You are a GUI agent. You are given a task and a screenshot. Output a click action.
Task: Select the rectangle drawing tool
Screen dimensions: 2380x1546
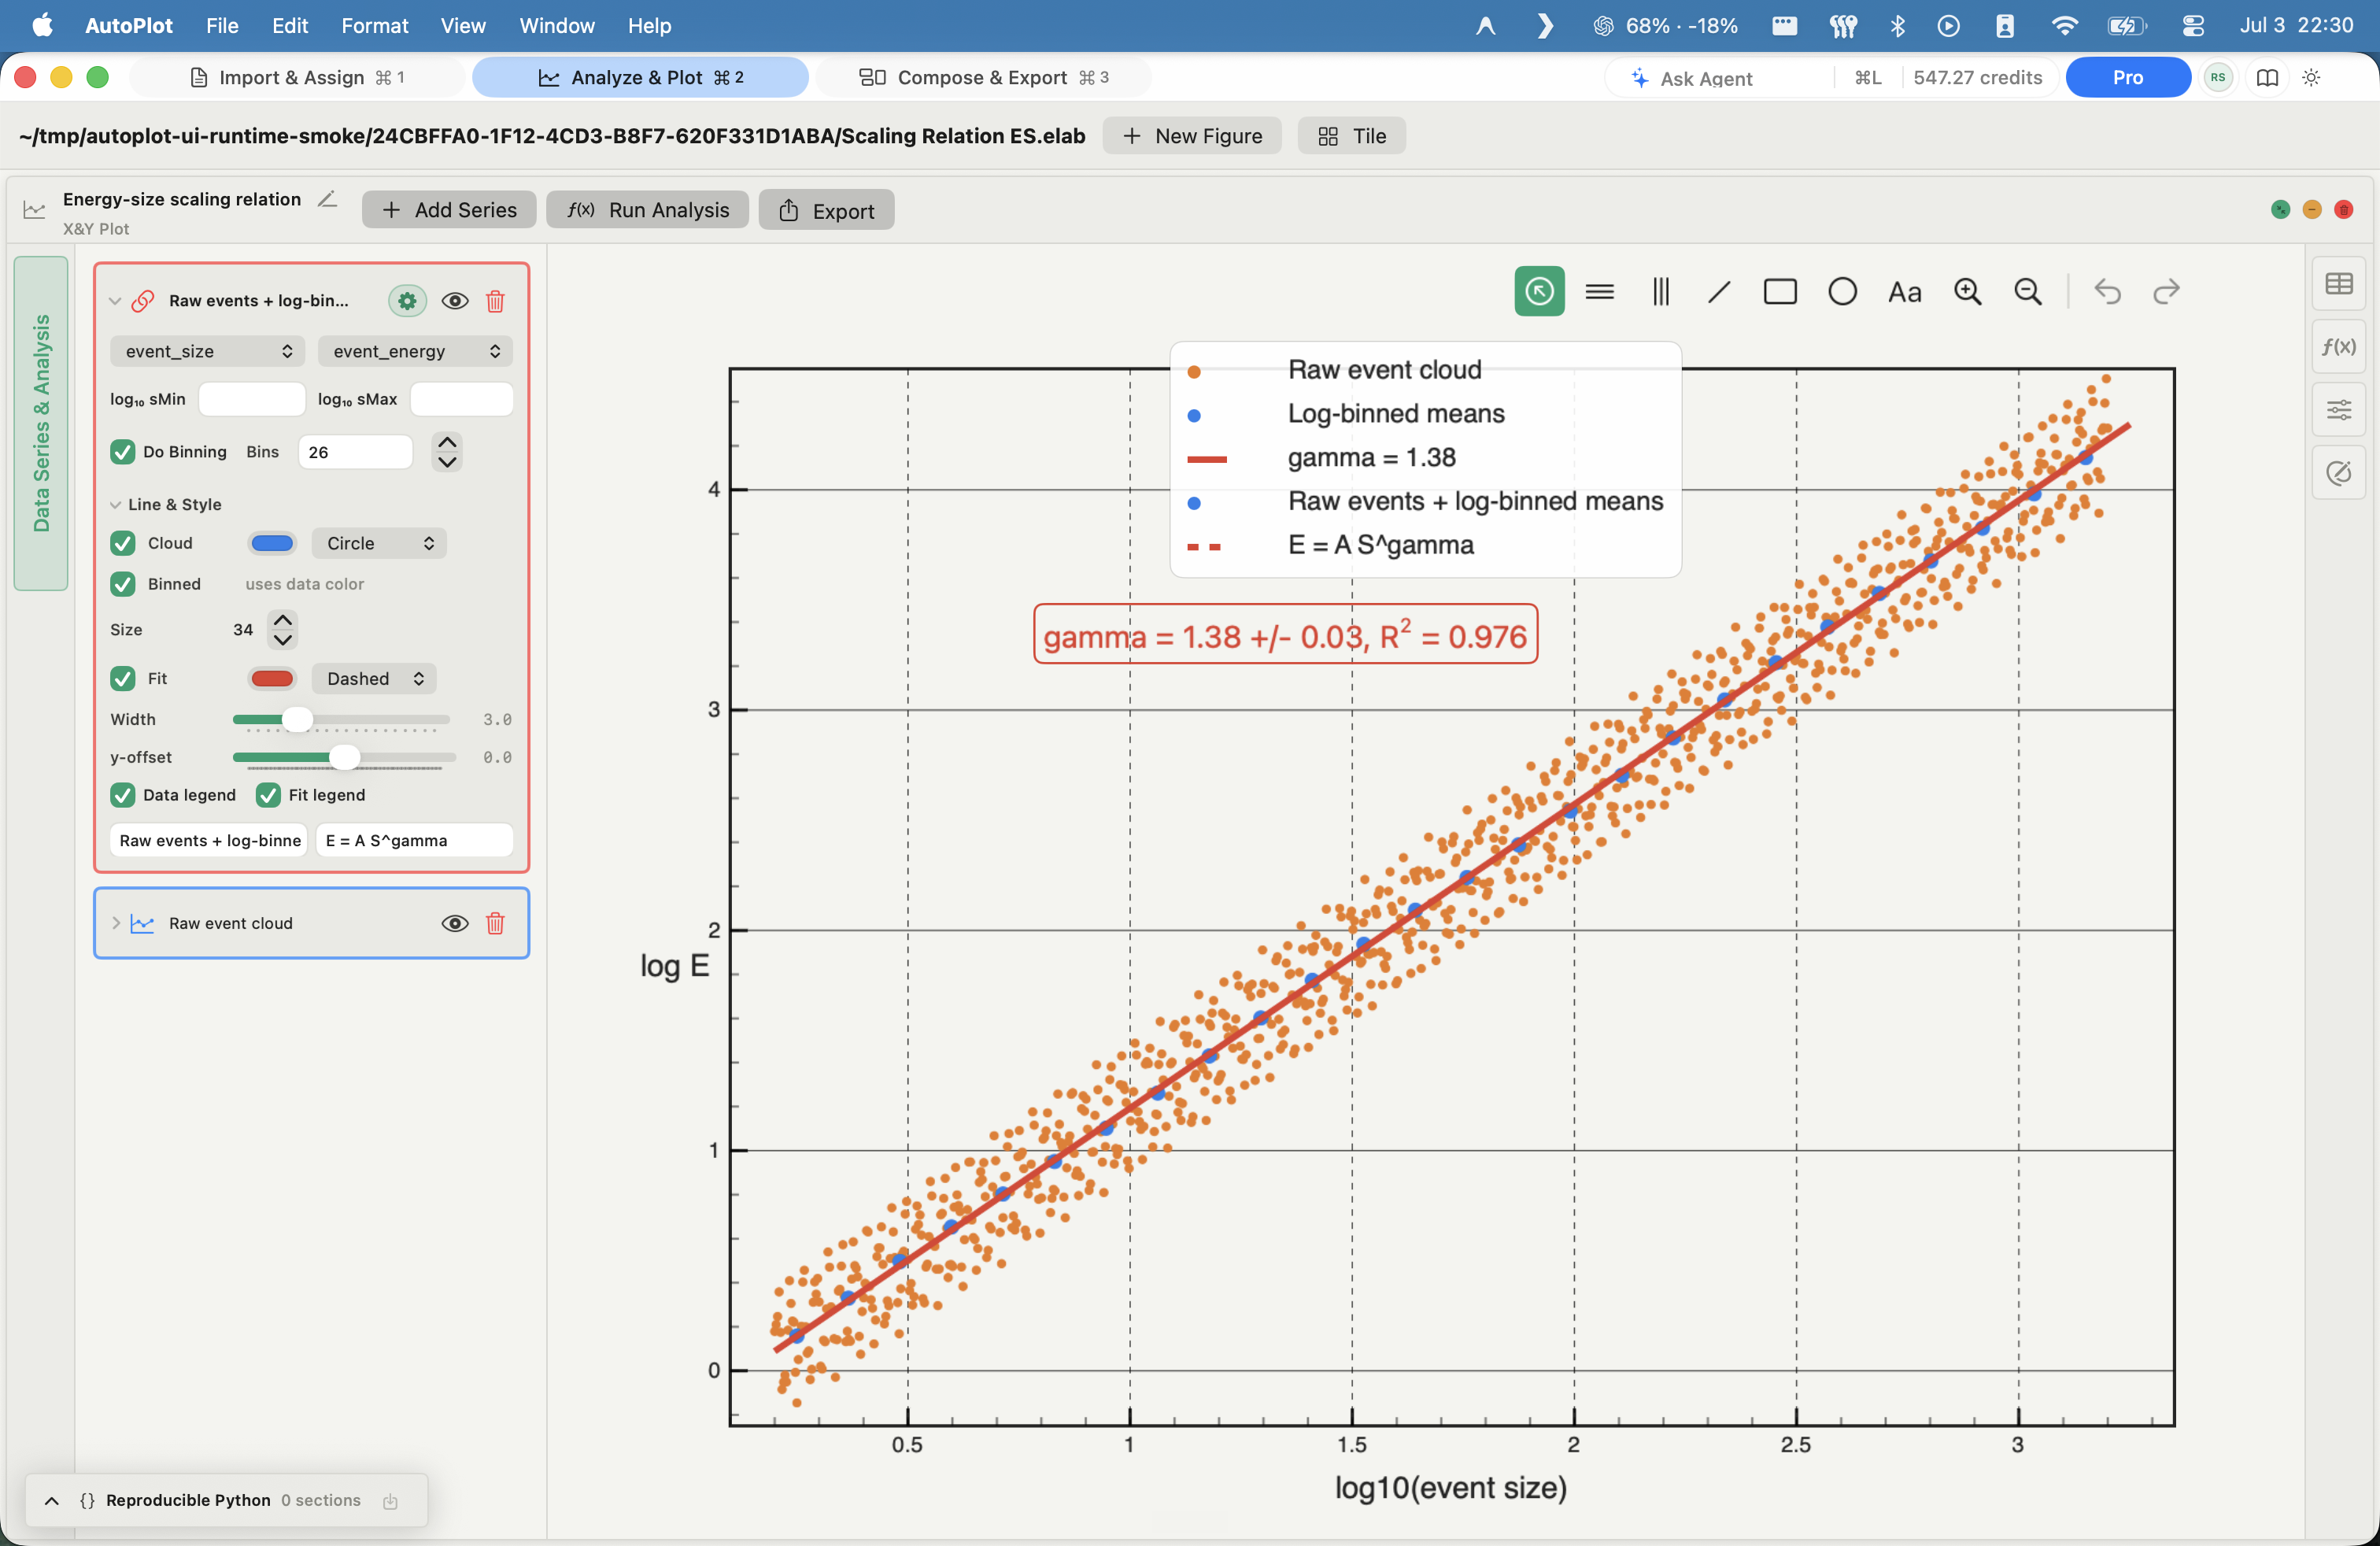point(1780,291)
